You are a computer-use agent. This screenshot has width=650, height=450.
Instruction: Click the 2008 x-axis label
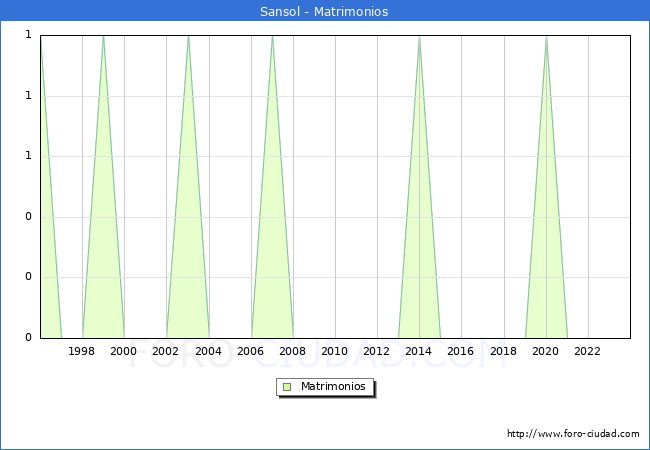point(293,351)
